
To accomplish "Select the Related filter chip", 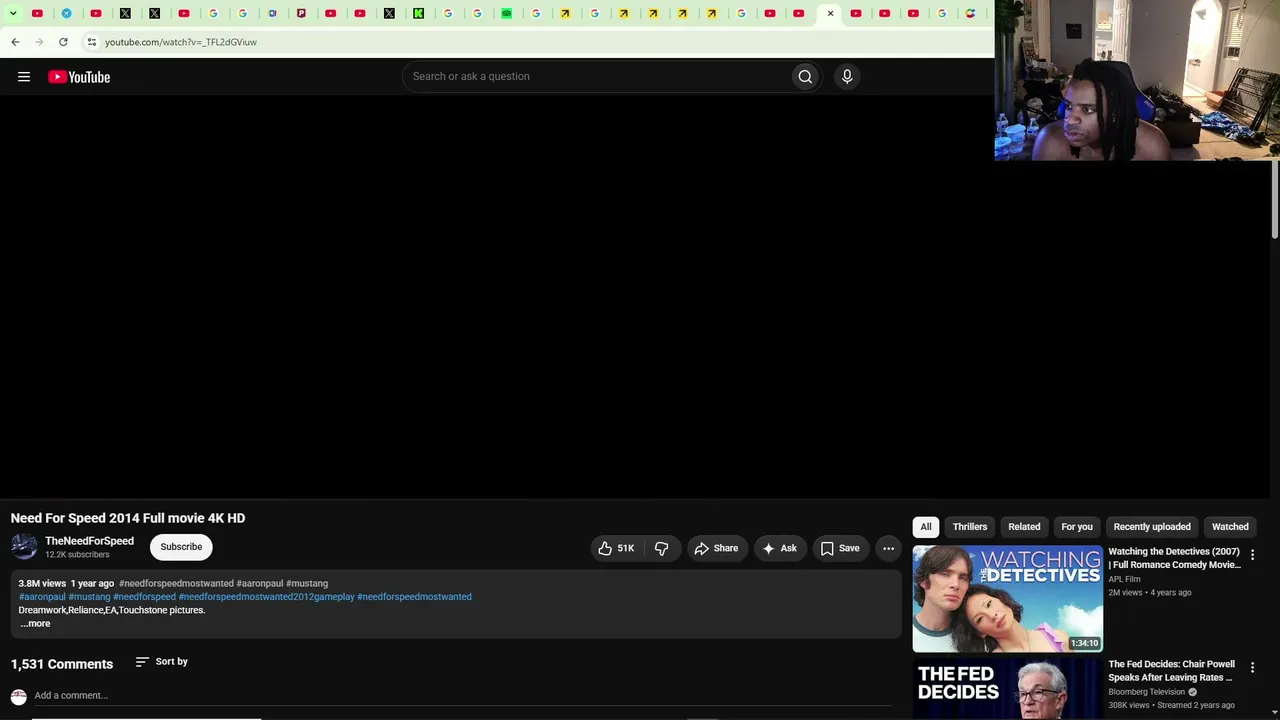I will point(1024,527).
